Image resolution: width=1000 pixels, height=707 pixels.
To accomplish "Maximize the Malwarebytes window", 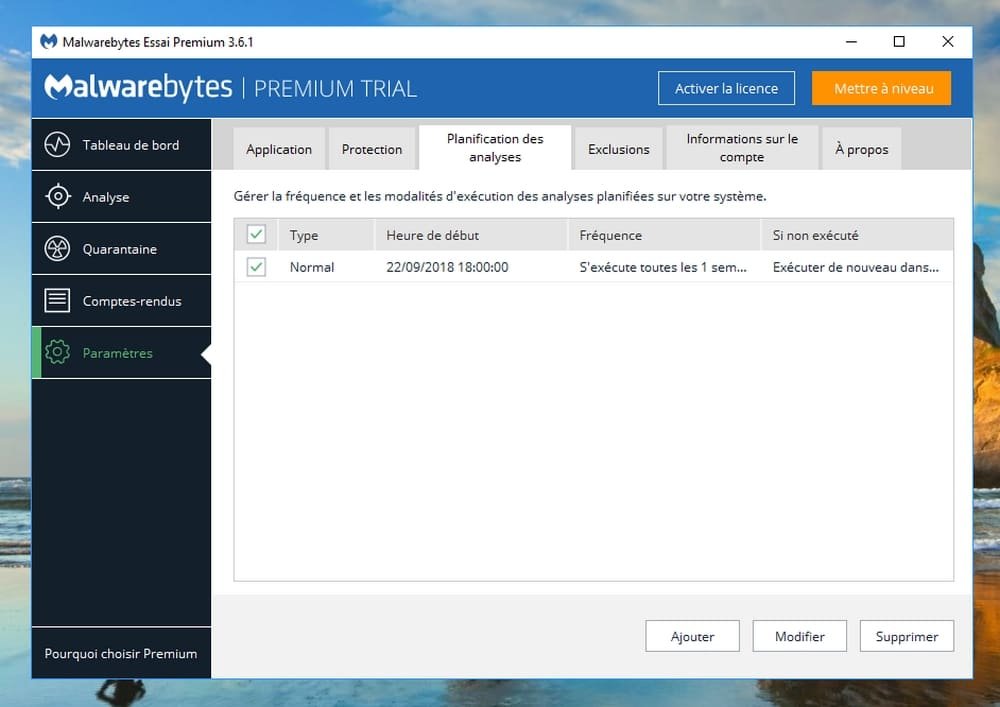I will 899,42.
